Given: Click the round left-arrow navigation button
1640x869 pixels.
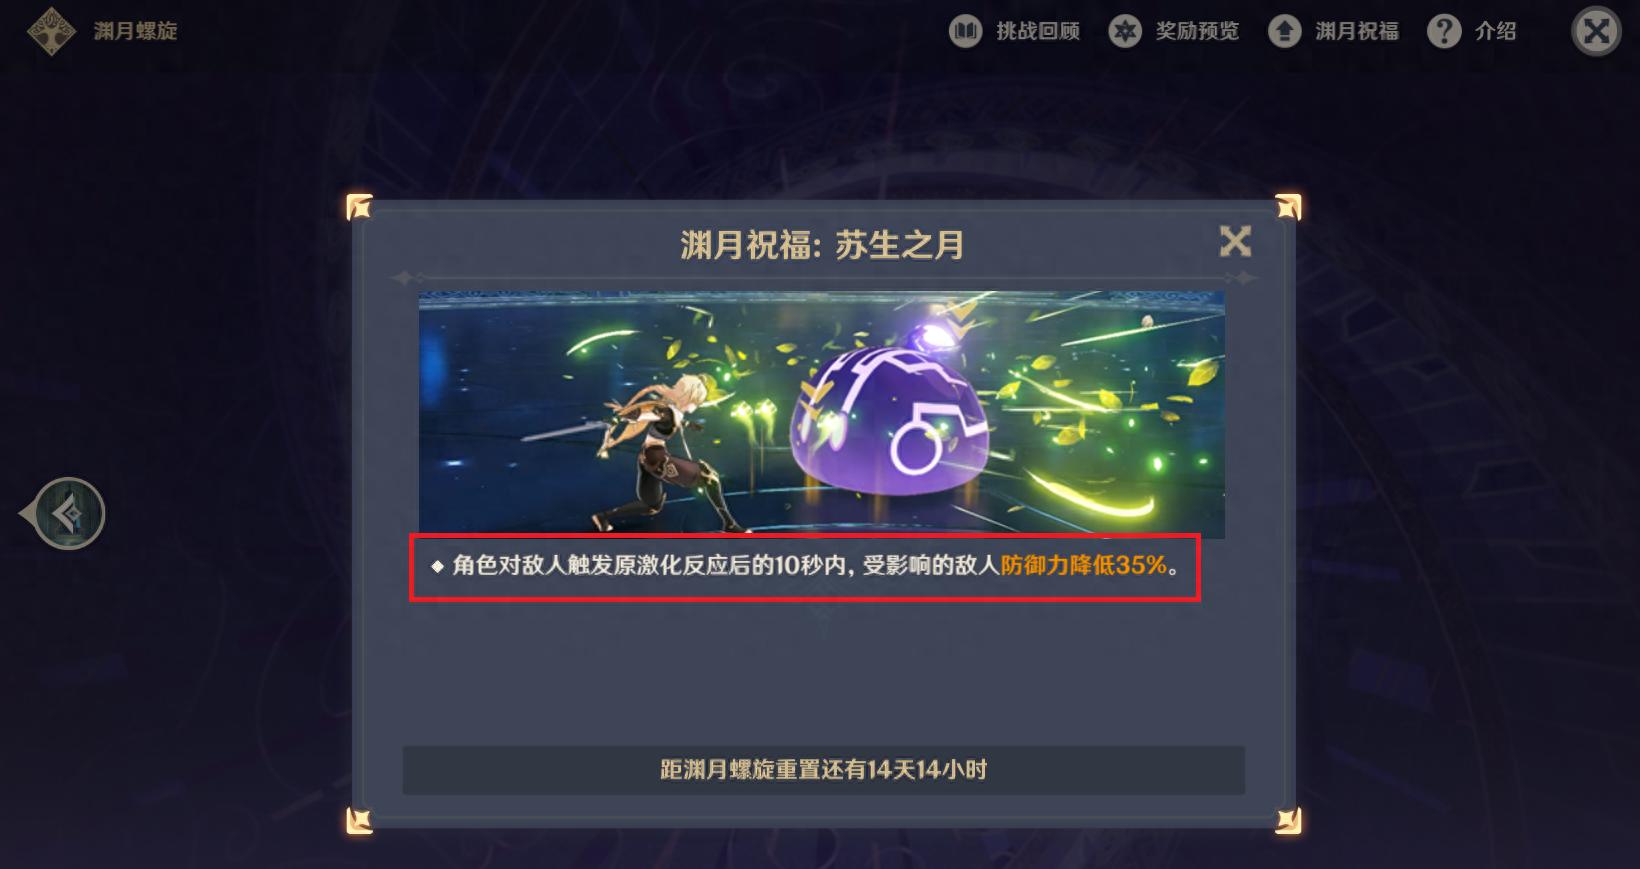Looking at the screenshot, I should 67,514.
